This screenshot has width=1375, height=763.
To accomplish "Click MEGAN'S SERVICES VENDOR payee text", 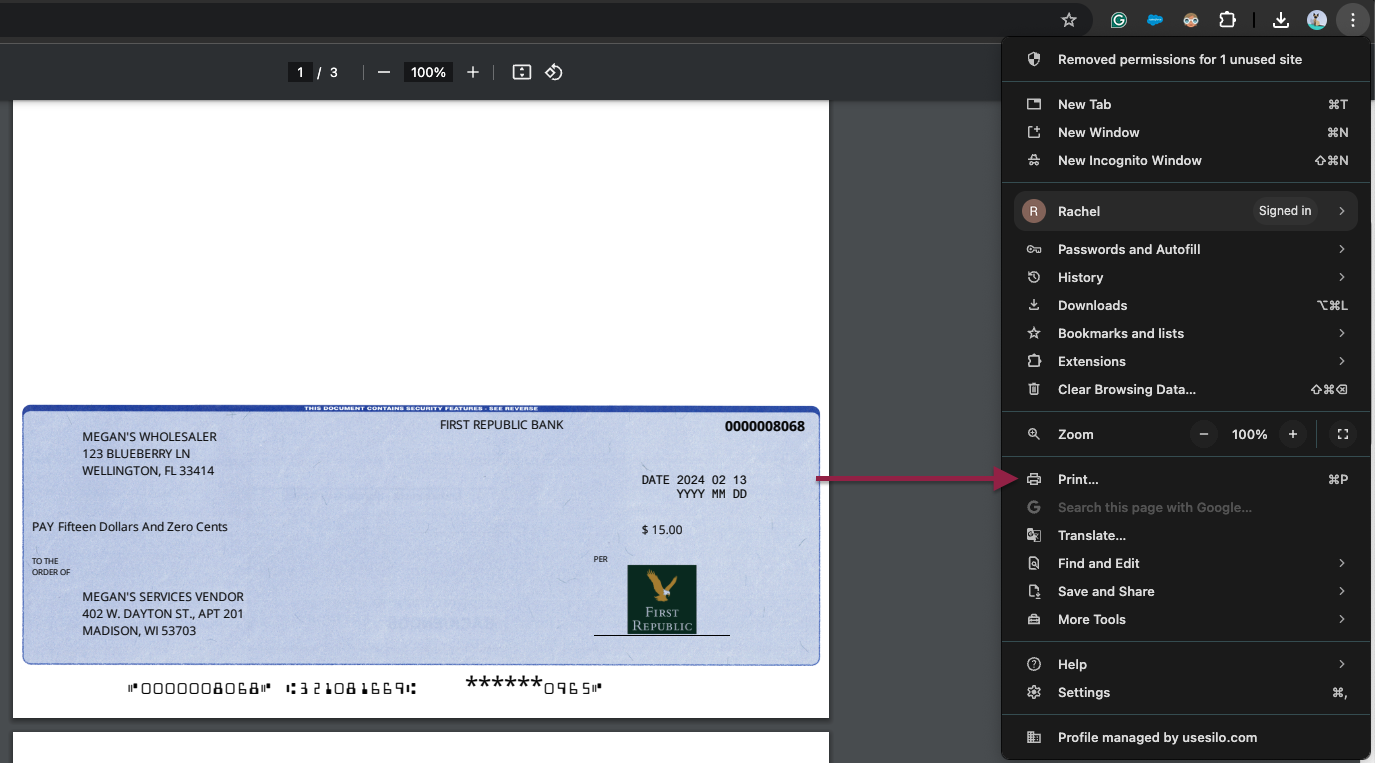I will pyautogui.click(x=163, y=597).
